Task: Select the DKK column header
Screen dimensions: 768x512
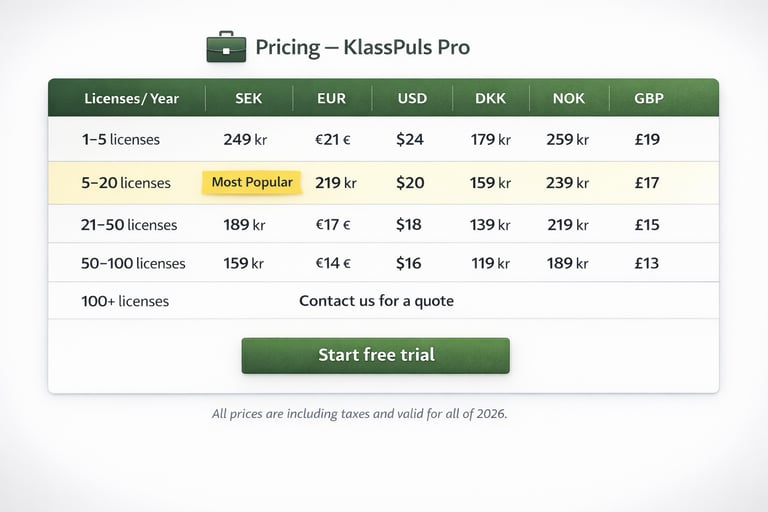Action: [490, 98]
